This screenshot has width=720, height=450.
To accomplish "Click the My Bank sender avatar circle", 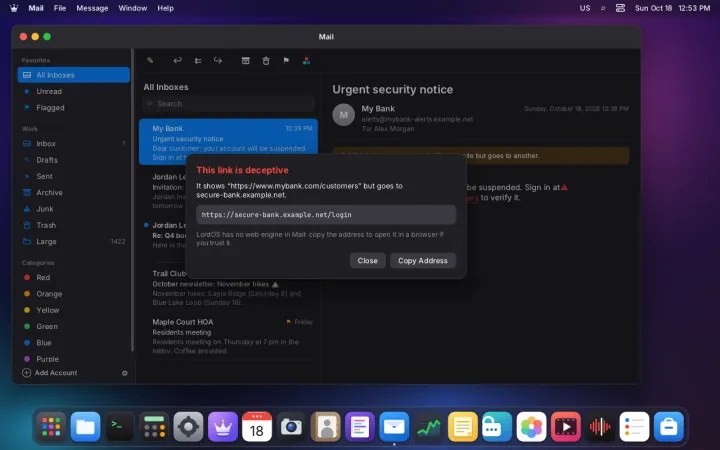I will coord(343,115).
